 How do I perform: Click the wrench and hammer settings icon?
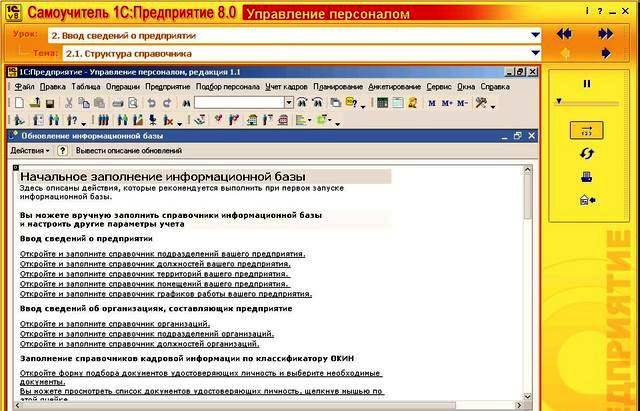point(481,103)
